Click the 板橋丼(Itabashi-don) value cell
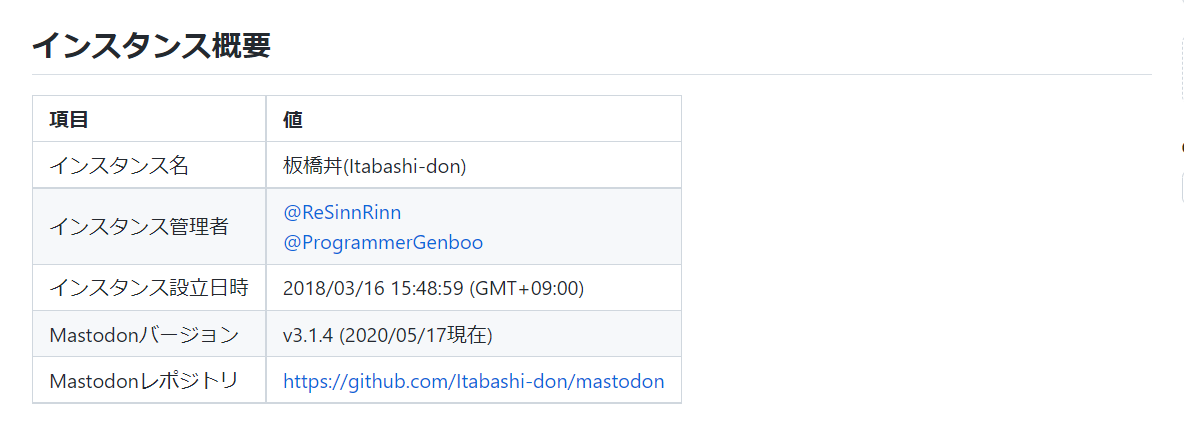This screenshot has width=1184, height=436. coord(375,166)
